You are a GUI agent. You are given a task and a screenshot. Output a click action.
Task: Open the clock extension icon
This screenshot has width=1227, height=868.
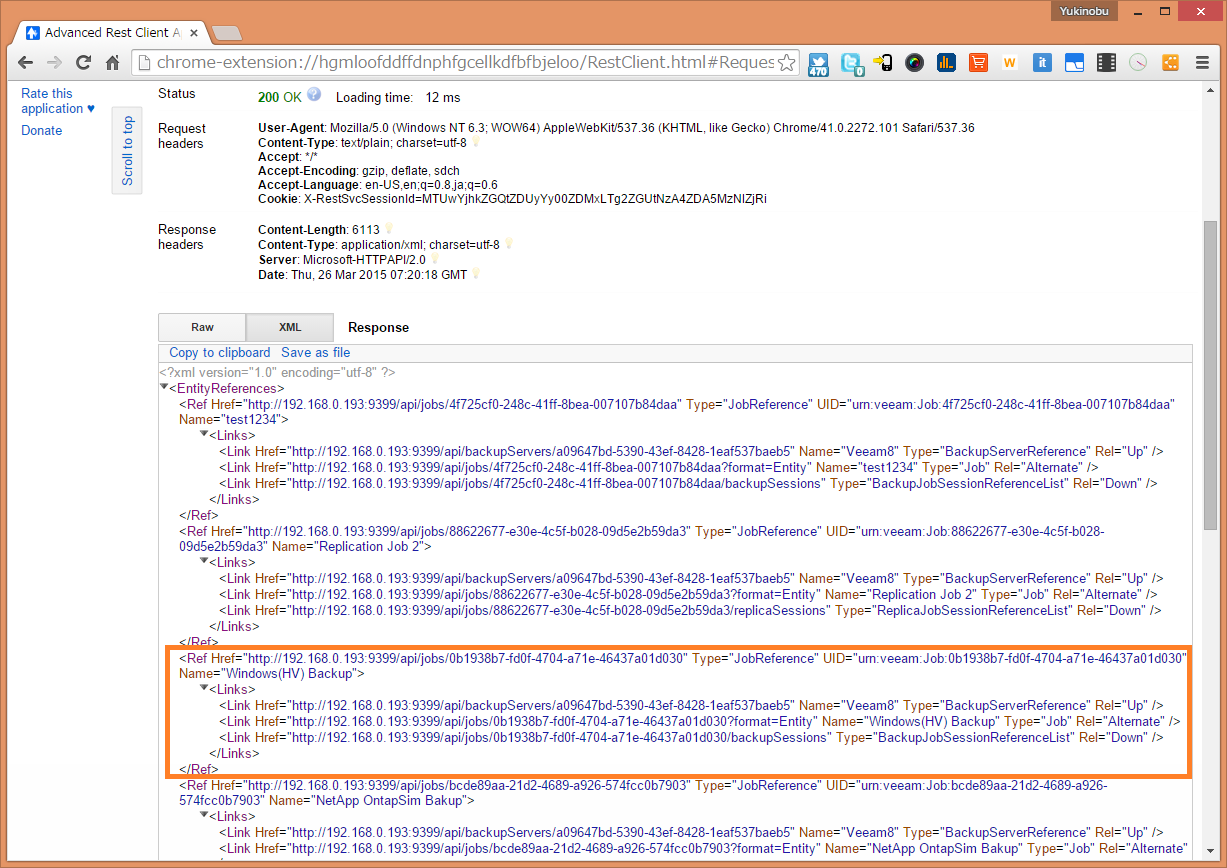[1138, 63]
